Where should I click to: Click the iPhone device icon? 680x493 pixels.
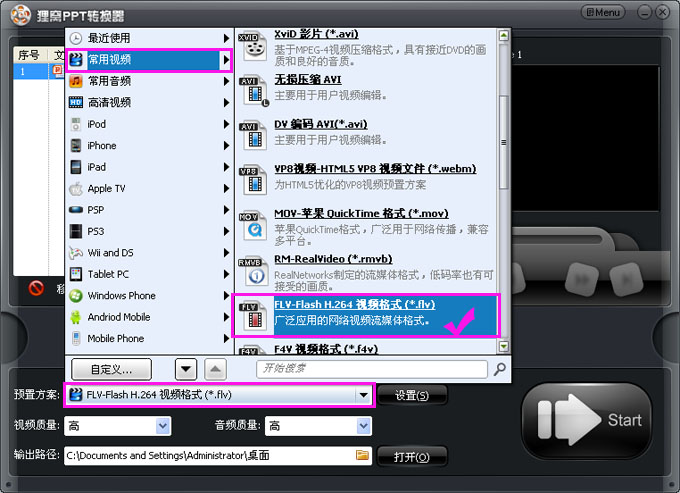[x=75, y=145]
